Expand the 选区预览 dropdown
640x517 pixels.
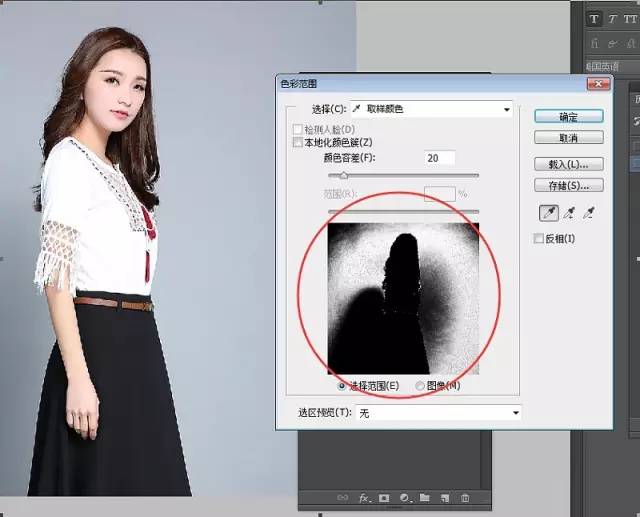[x=438, y=412]
